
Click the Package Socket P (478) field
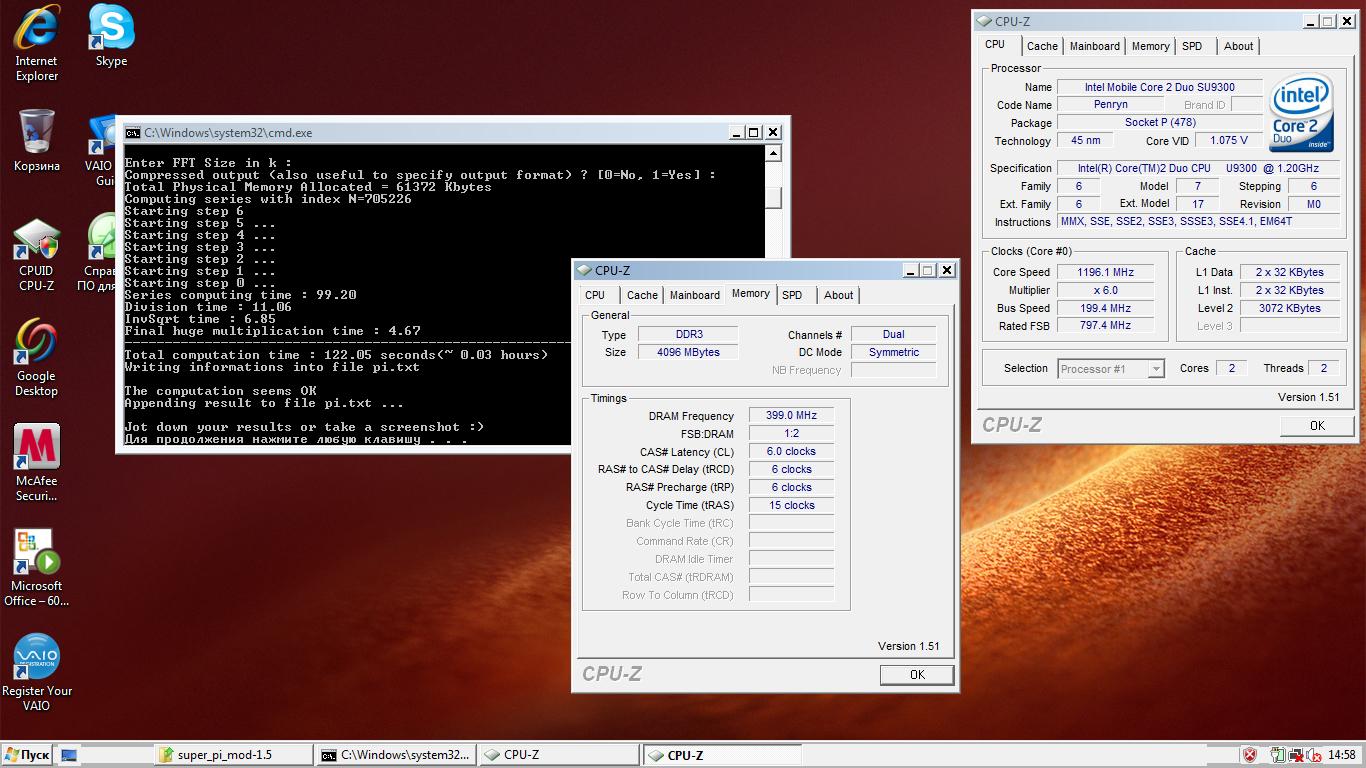pos(1160,123)
